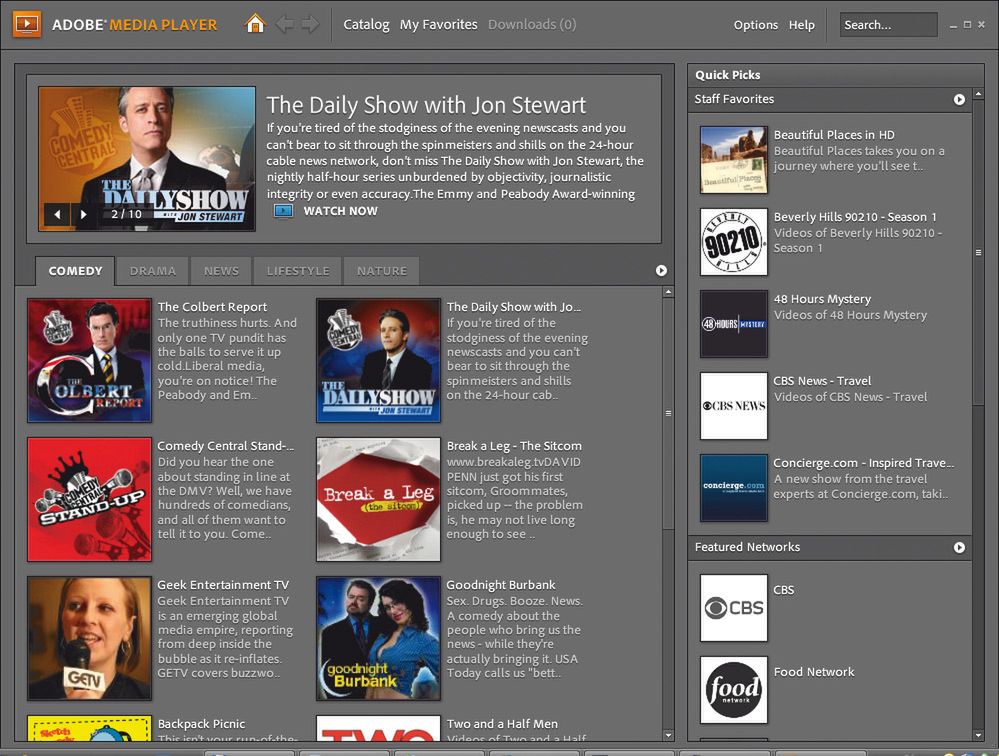Switch to the Lifestyle tab
The image size is (999, 756).
[298, 271]
